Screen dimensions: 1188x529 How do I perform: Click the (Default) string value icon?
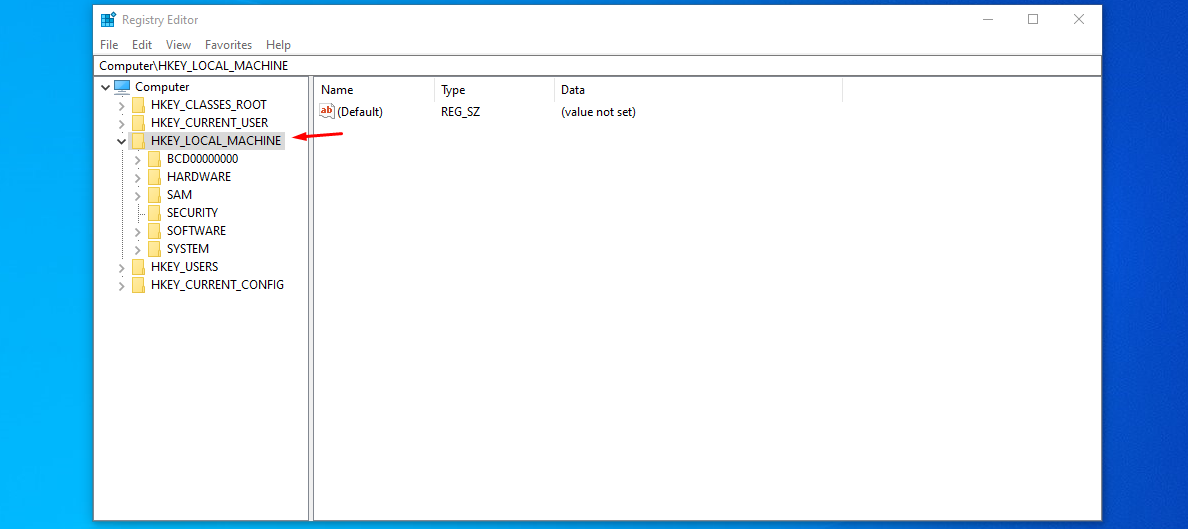pos(327,111)
